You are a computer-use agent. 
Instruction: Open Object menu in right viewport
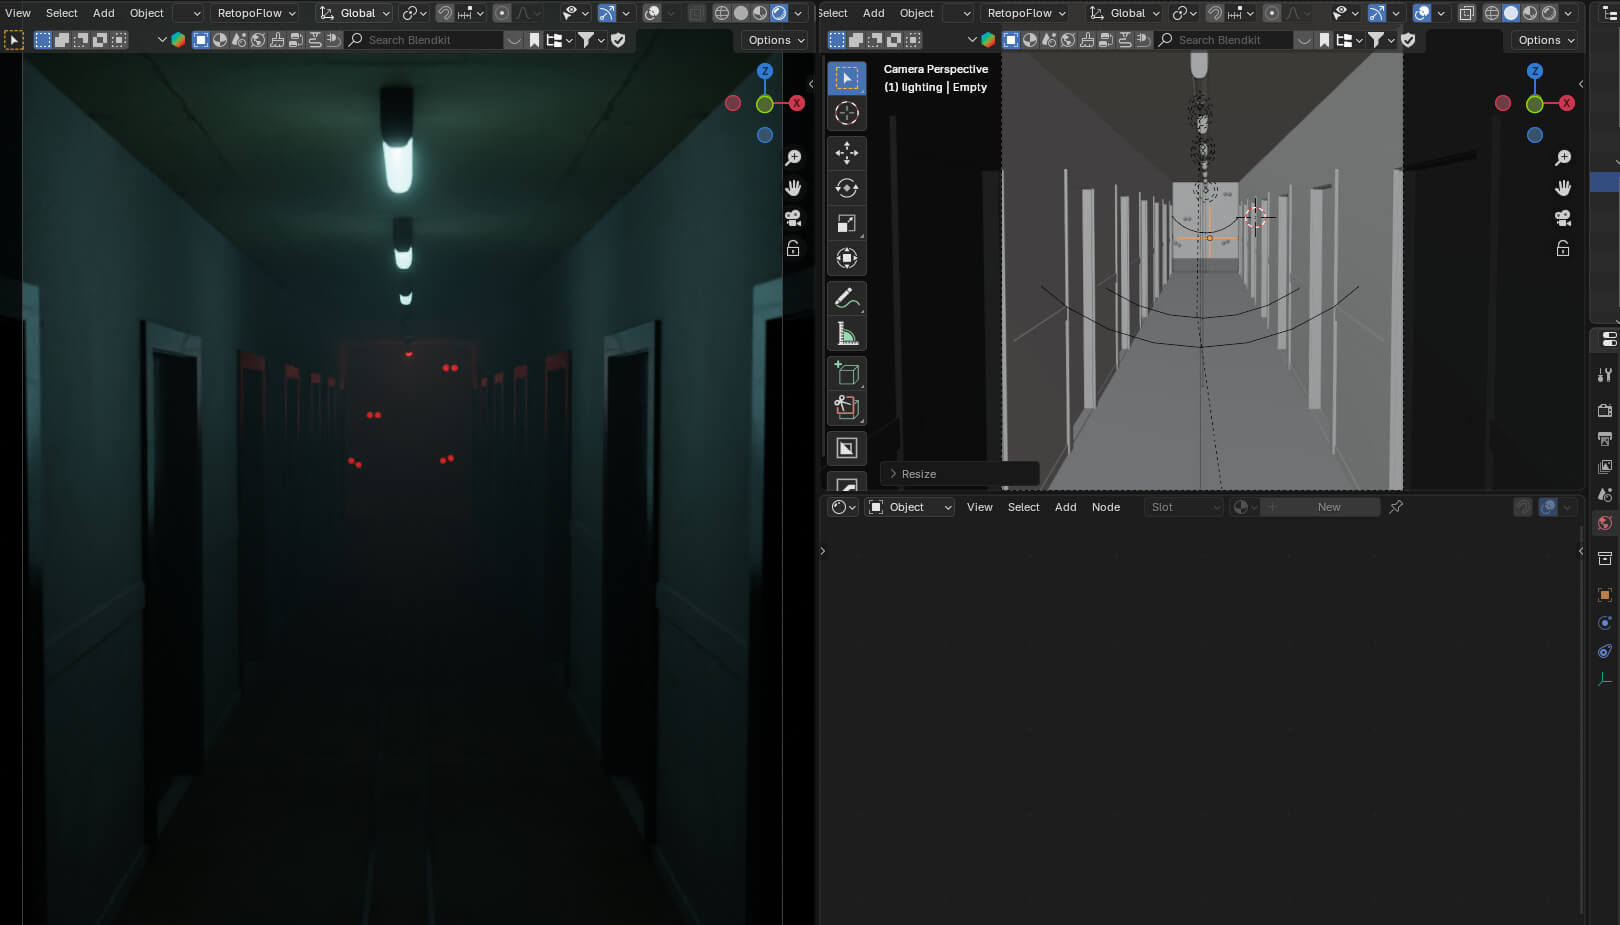point(916,13)
